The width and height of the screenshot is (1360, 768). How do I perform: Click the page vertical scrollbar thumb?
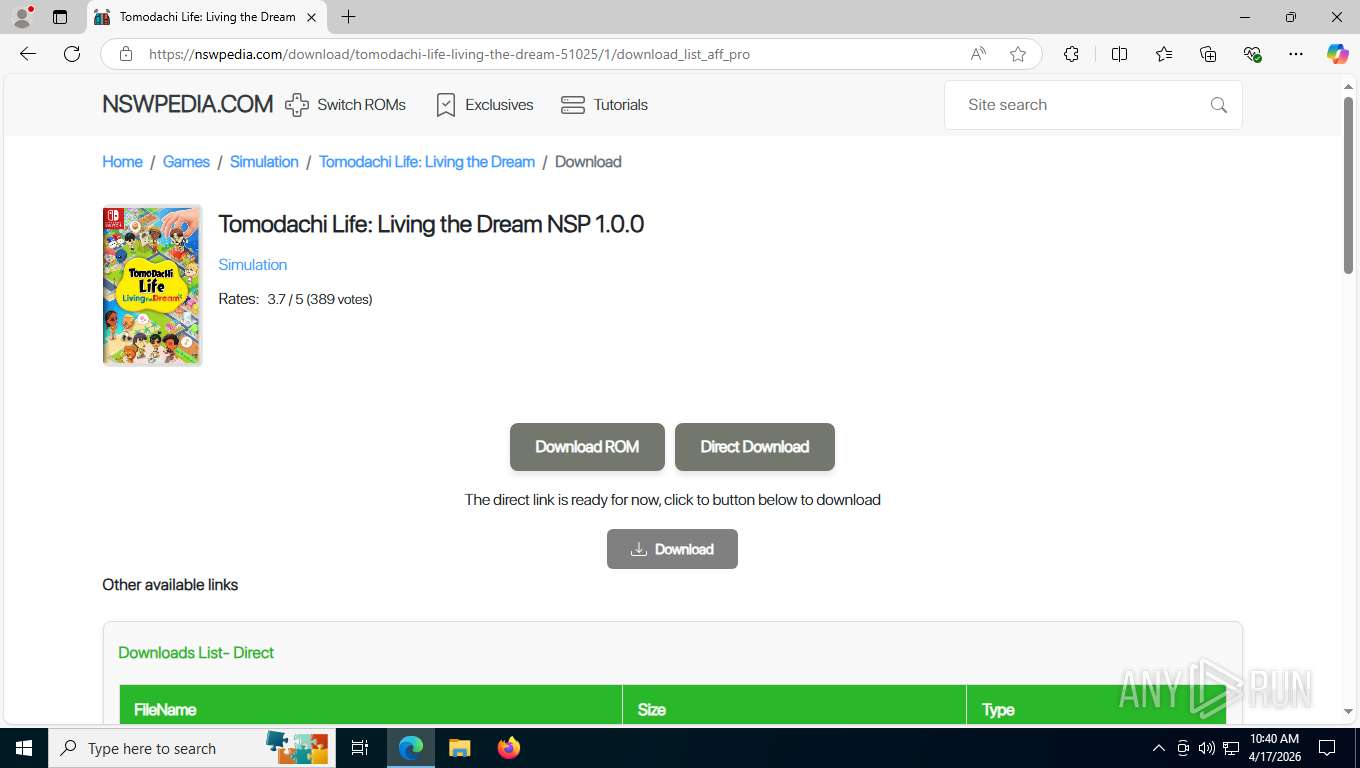pyautogui.click(x=1348, y=186)
